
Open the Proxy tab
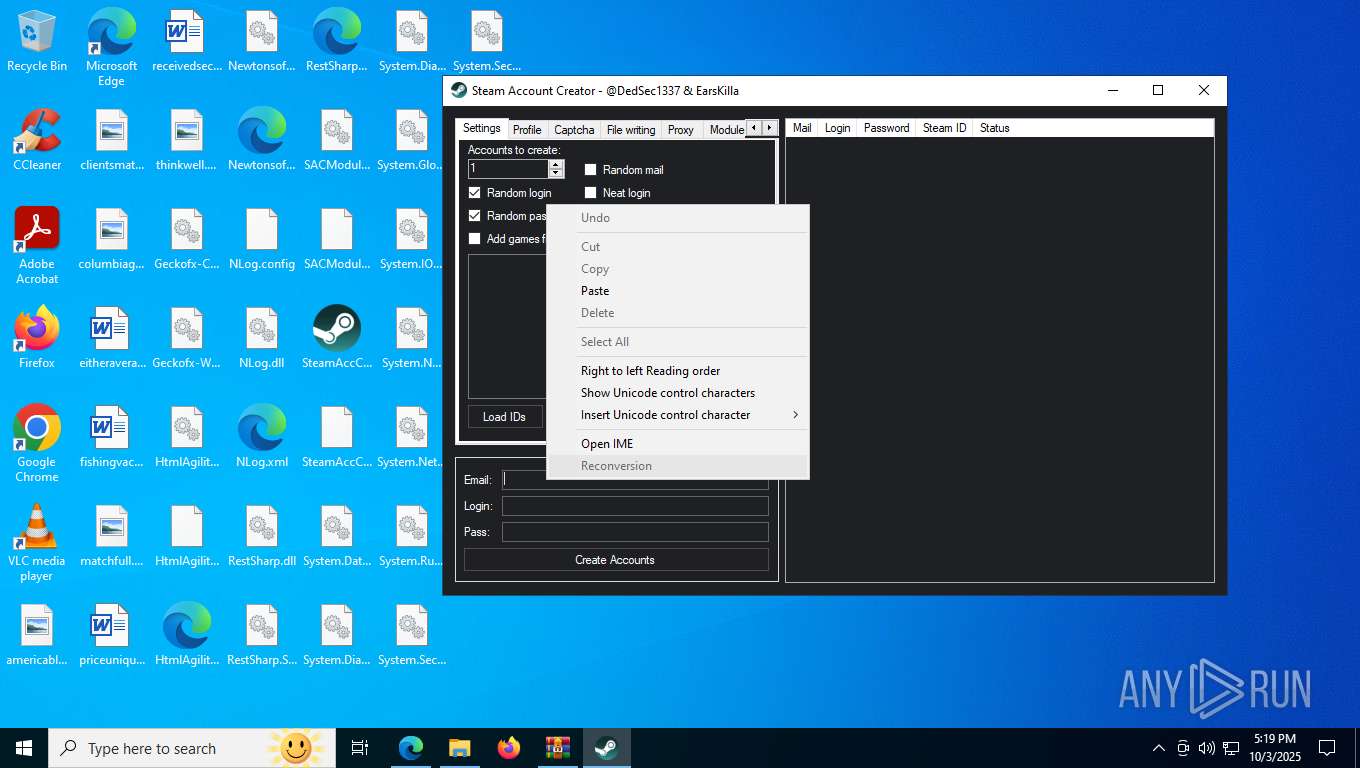tap(681, 130)
